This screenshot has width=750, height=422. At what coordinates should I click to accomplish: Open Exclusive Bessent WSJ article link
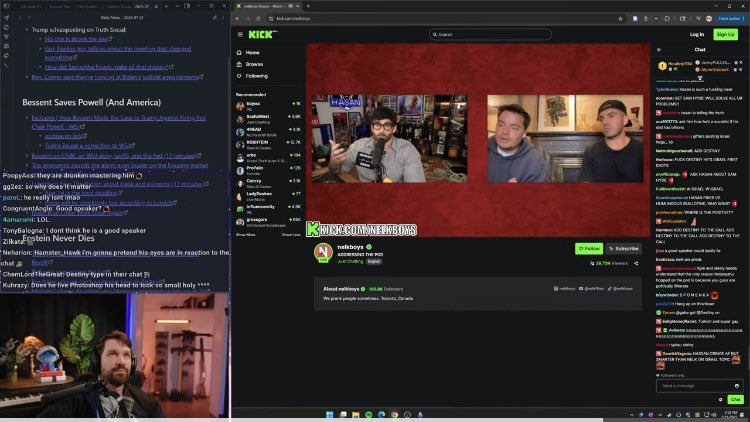(119, 122)
